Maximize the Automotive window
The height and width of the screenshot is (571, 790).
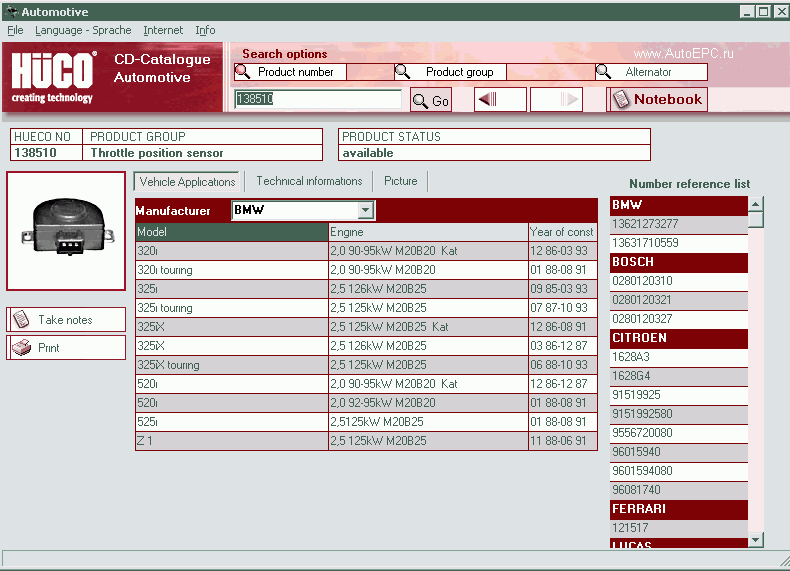point(764,11)
